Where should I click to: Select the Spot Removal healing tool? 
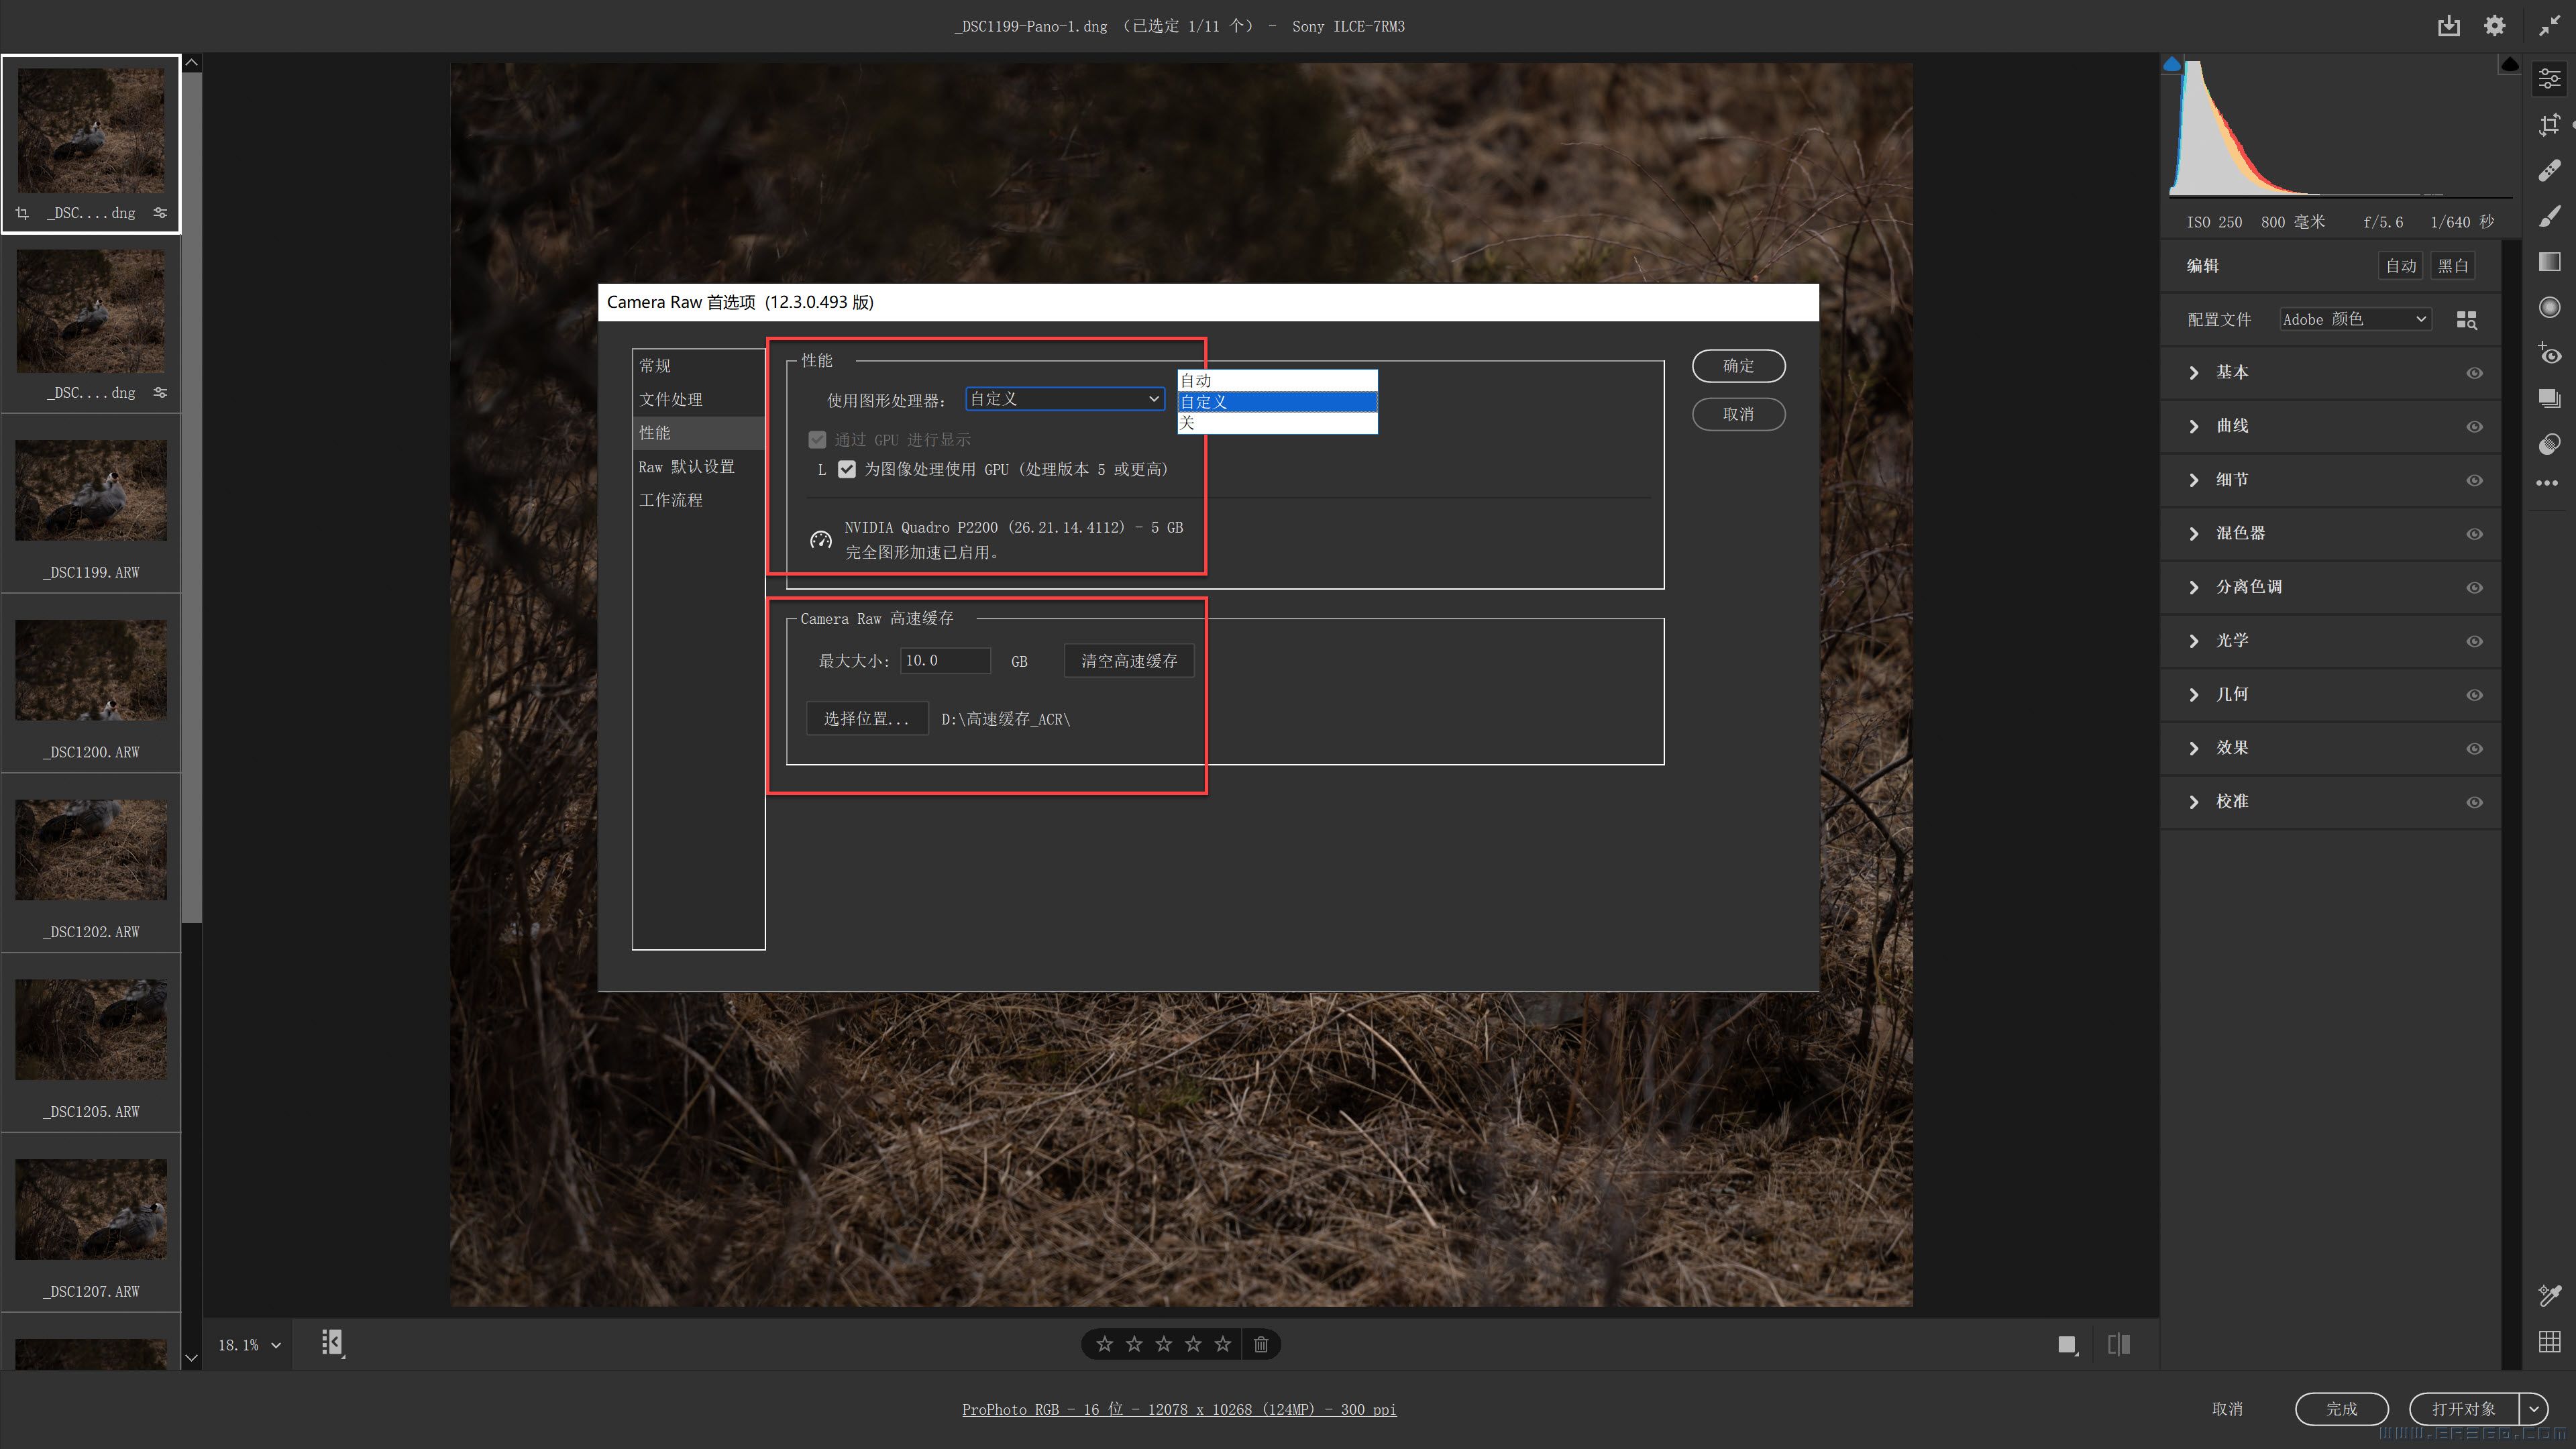click(2549, 171)
